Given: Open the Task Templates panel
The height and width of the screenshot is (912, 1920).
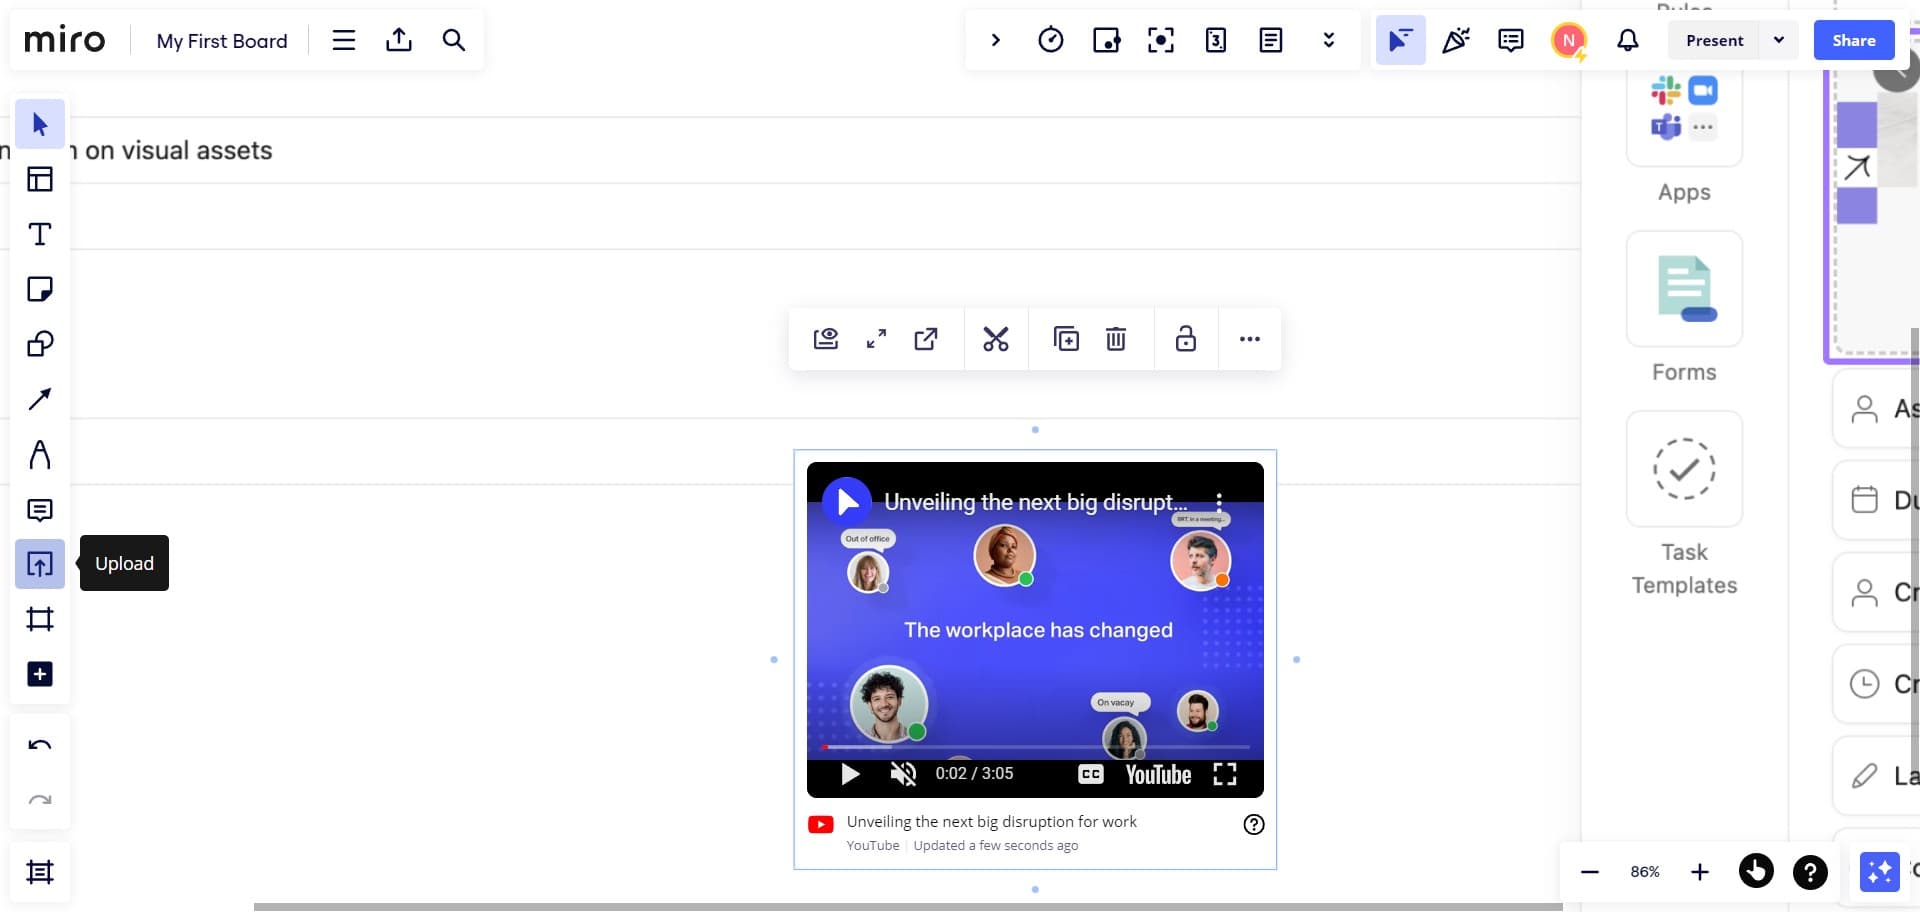Looking at the screenshot, I should (1684, 470).
